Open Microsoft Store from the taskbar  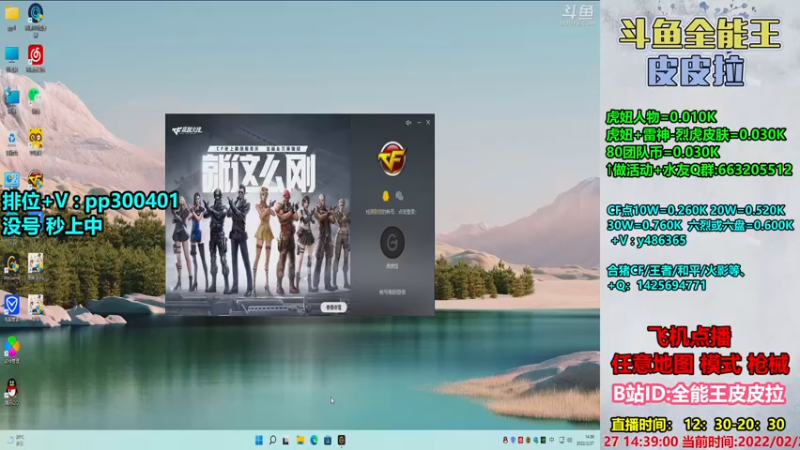pyautogui.click(x=328, y=440)
